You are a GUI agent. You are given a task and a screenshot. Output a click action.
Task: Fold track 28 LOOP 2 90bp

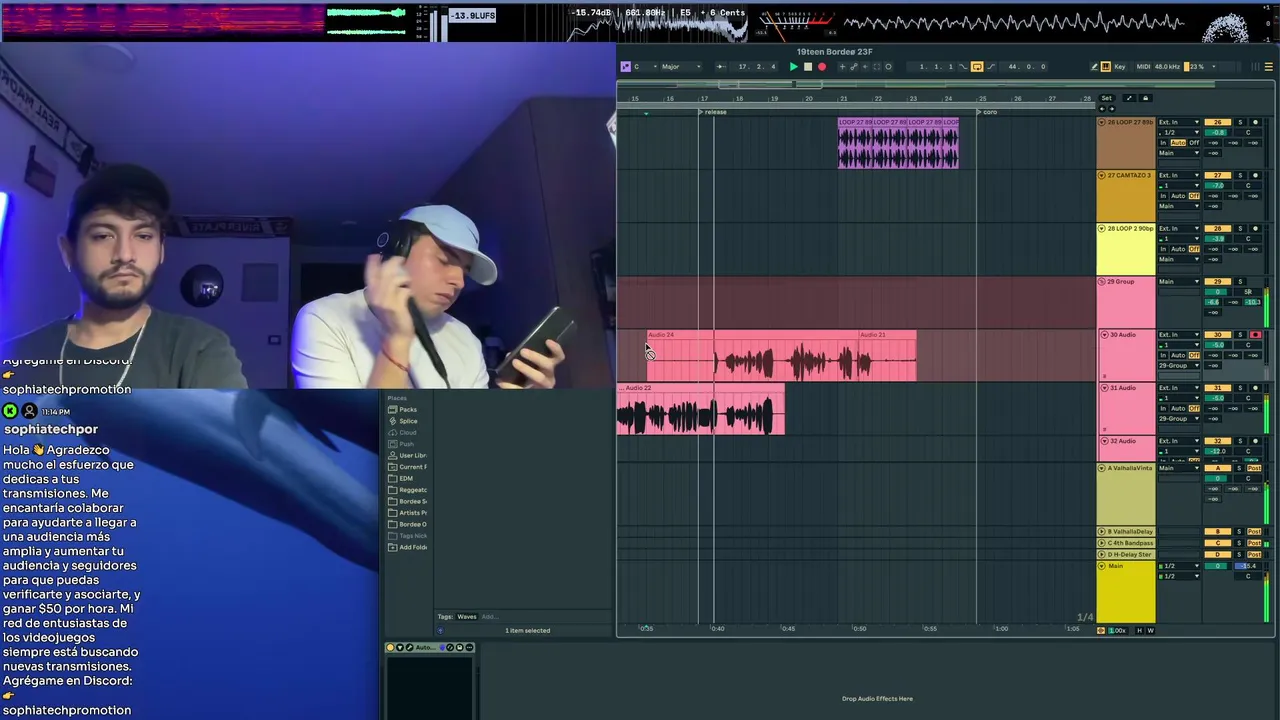point(1102,228)
